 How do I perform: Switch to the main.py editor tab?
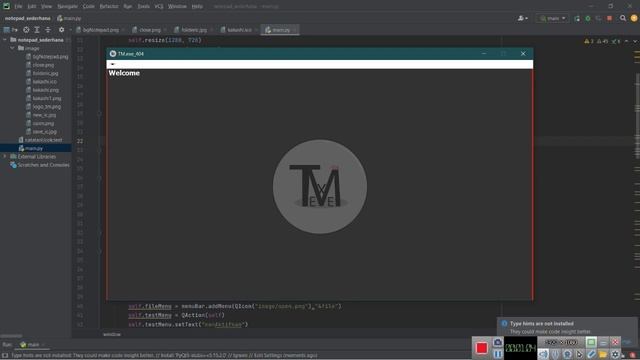pos(280,30)
